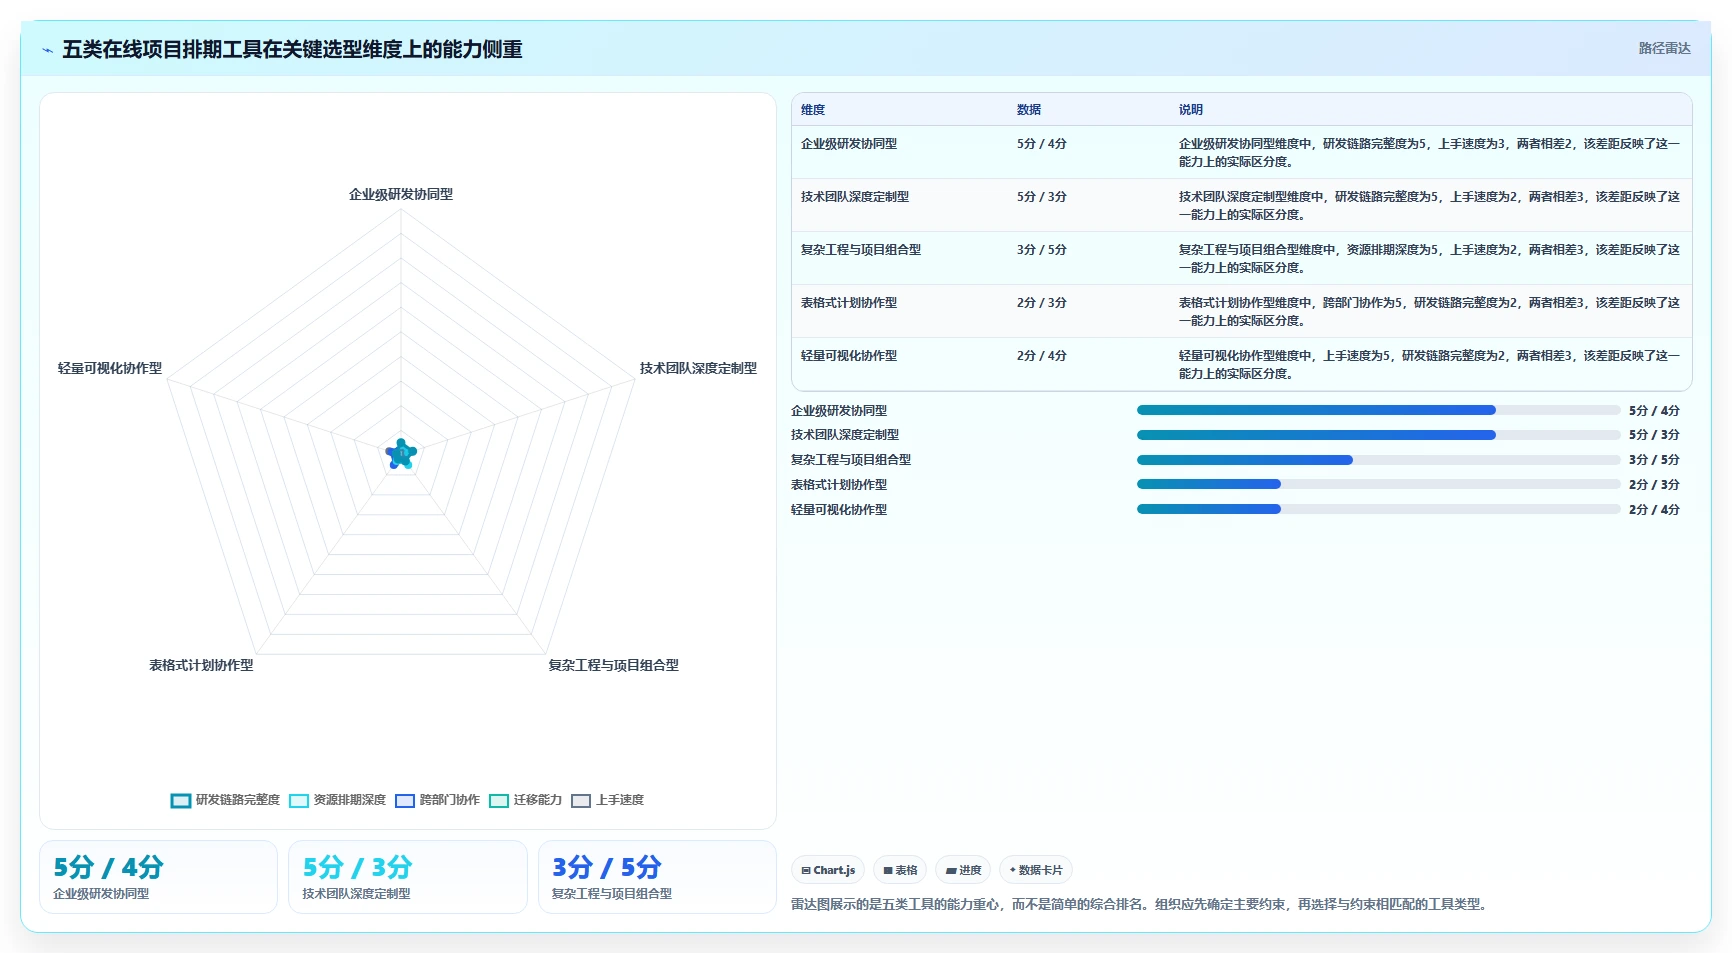Image resolution: width=1732 pixels, height=953 pixels.
Task: Click the radar axis label 表格式计划协作型
Action: pos(201,666)
